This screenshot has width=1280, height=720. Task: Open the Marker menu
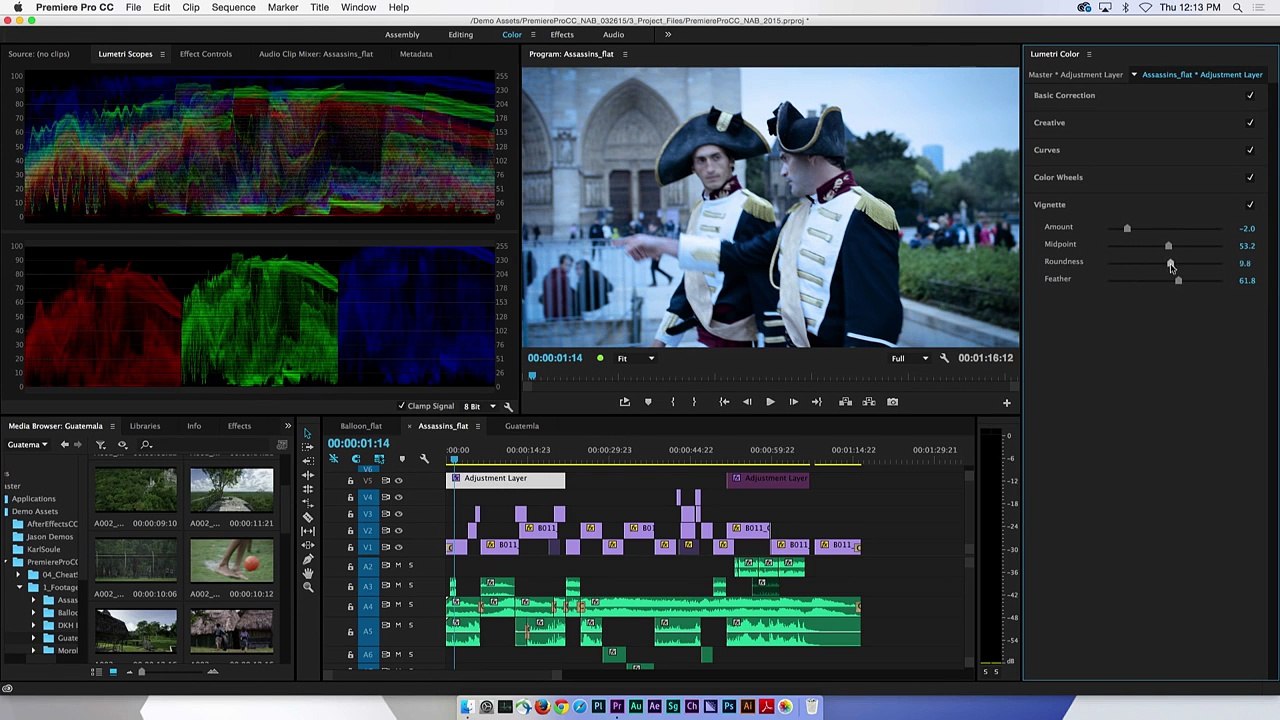tap(283, 7)
